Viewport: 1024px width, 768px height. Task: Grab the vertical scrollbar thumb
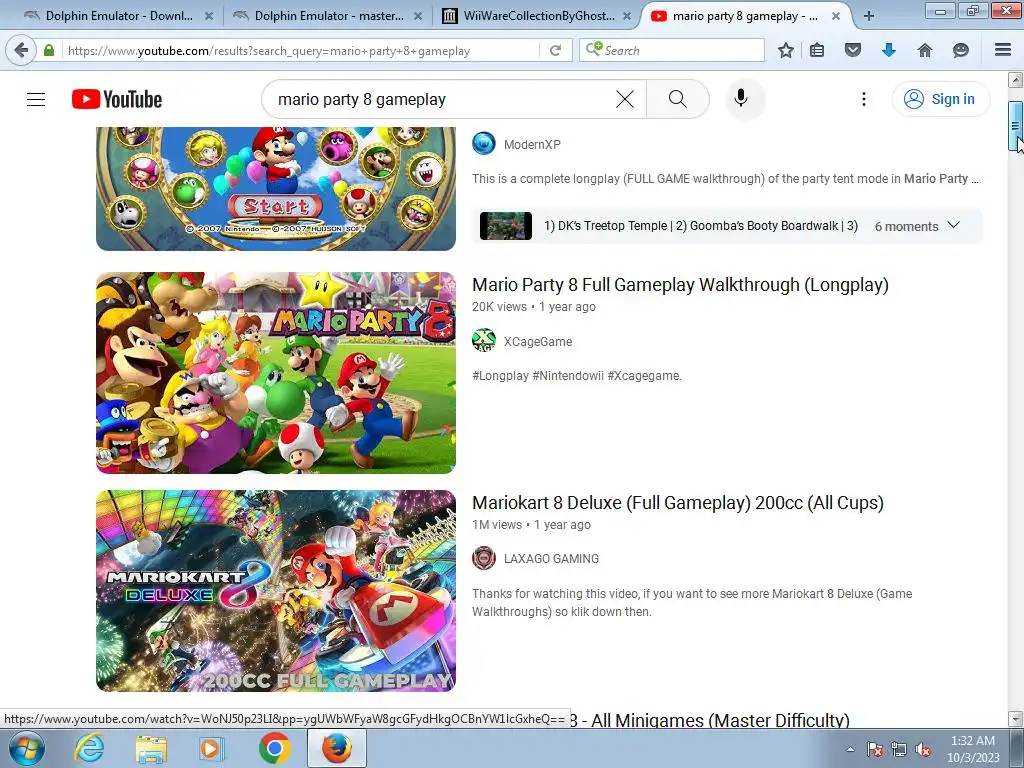(x=1016, y=126)
